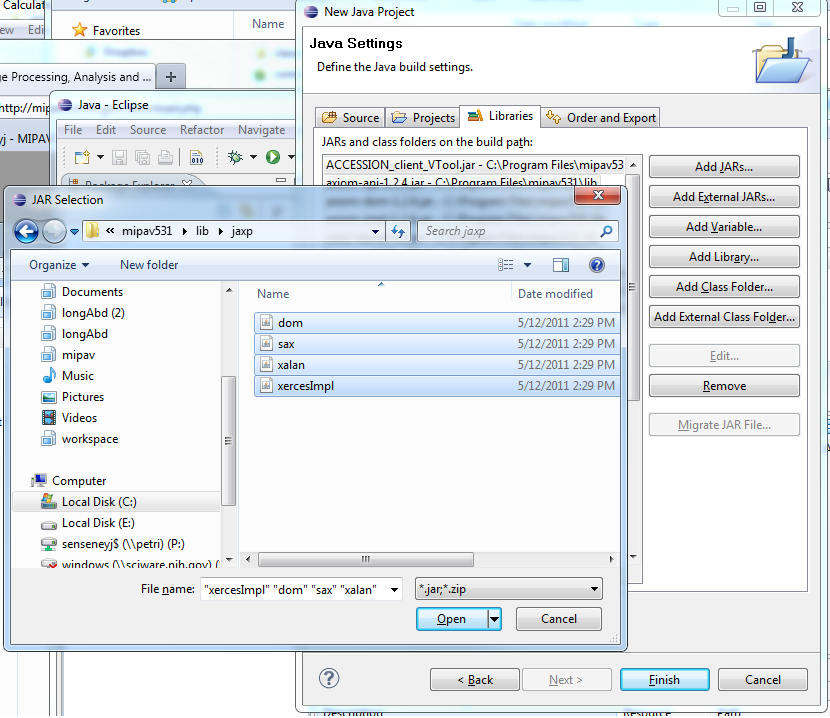Click the Add External JARs button

coord(723,197)
